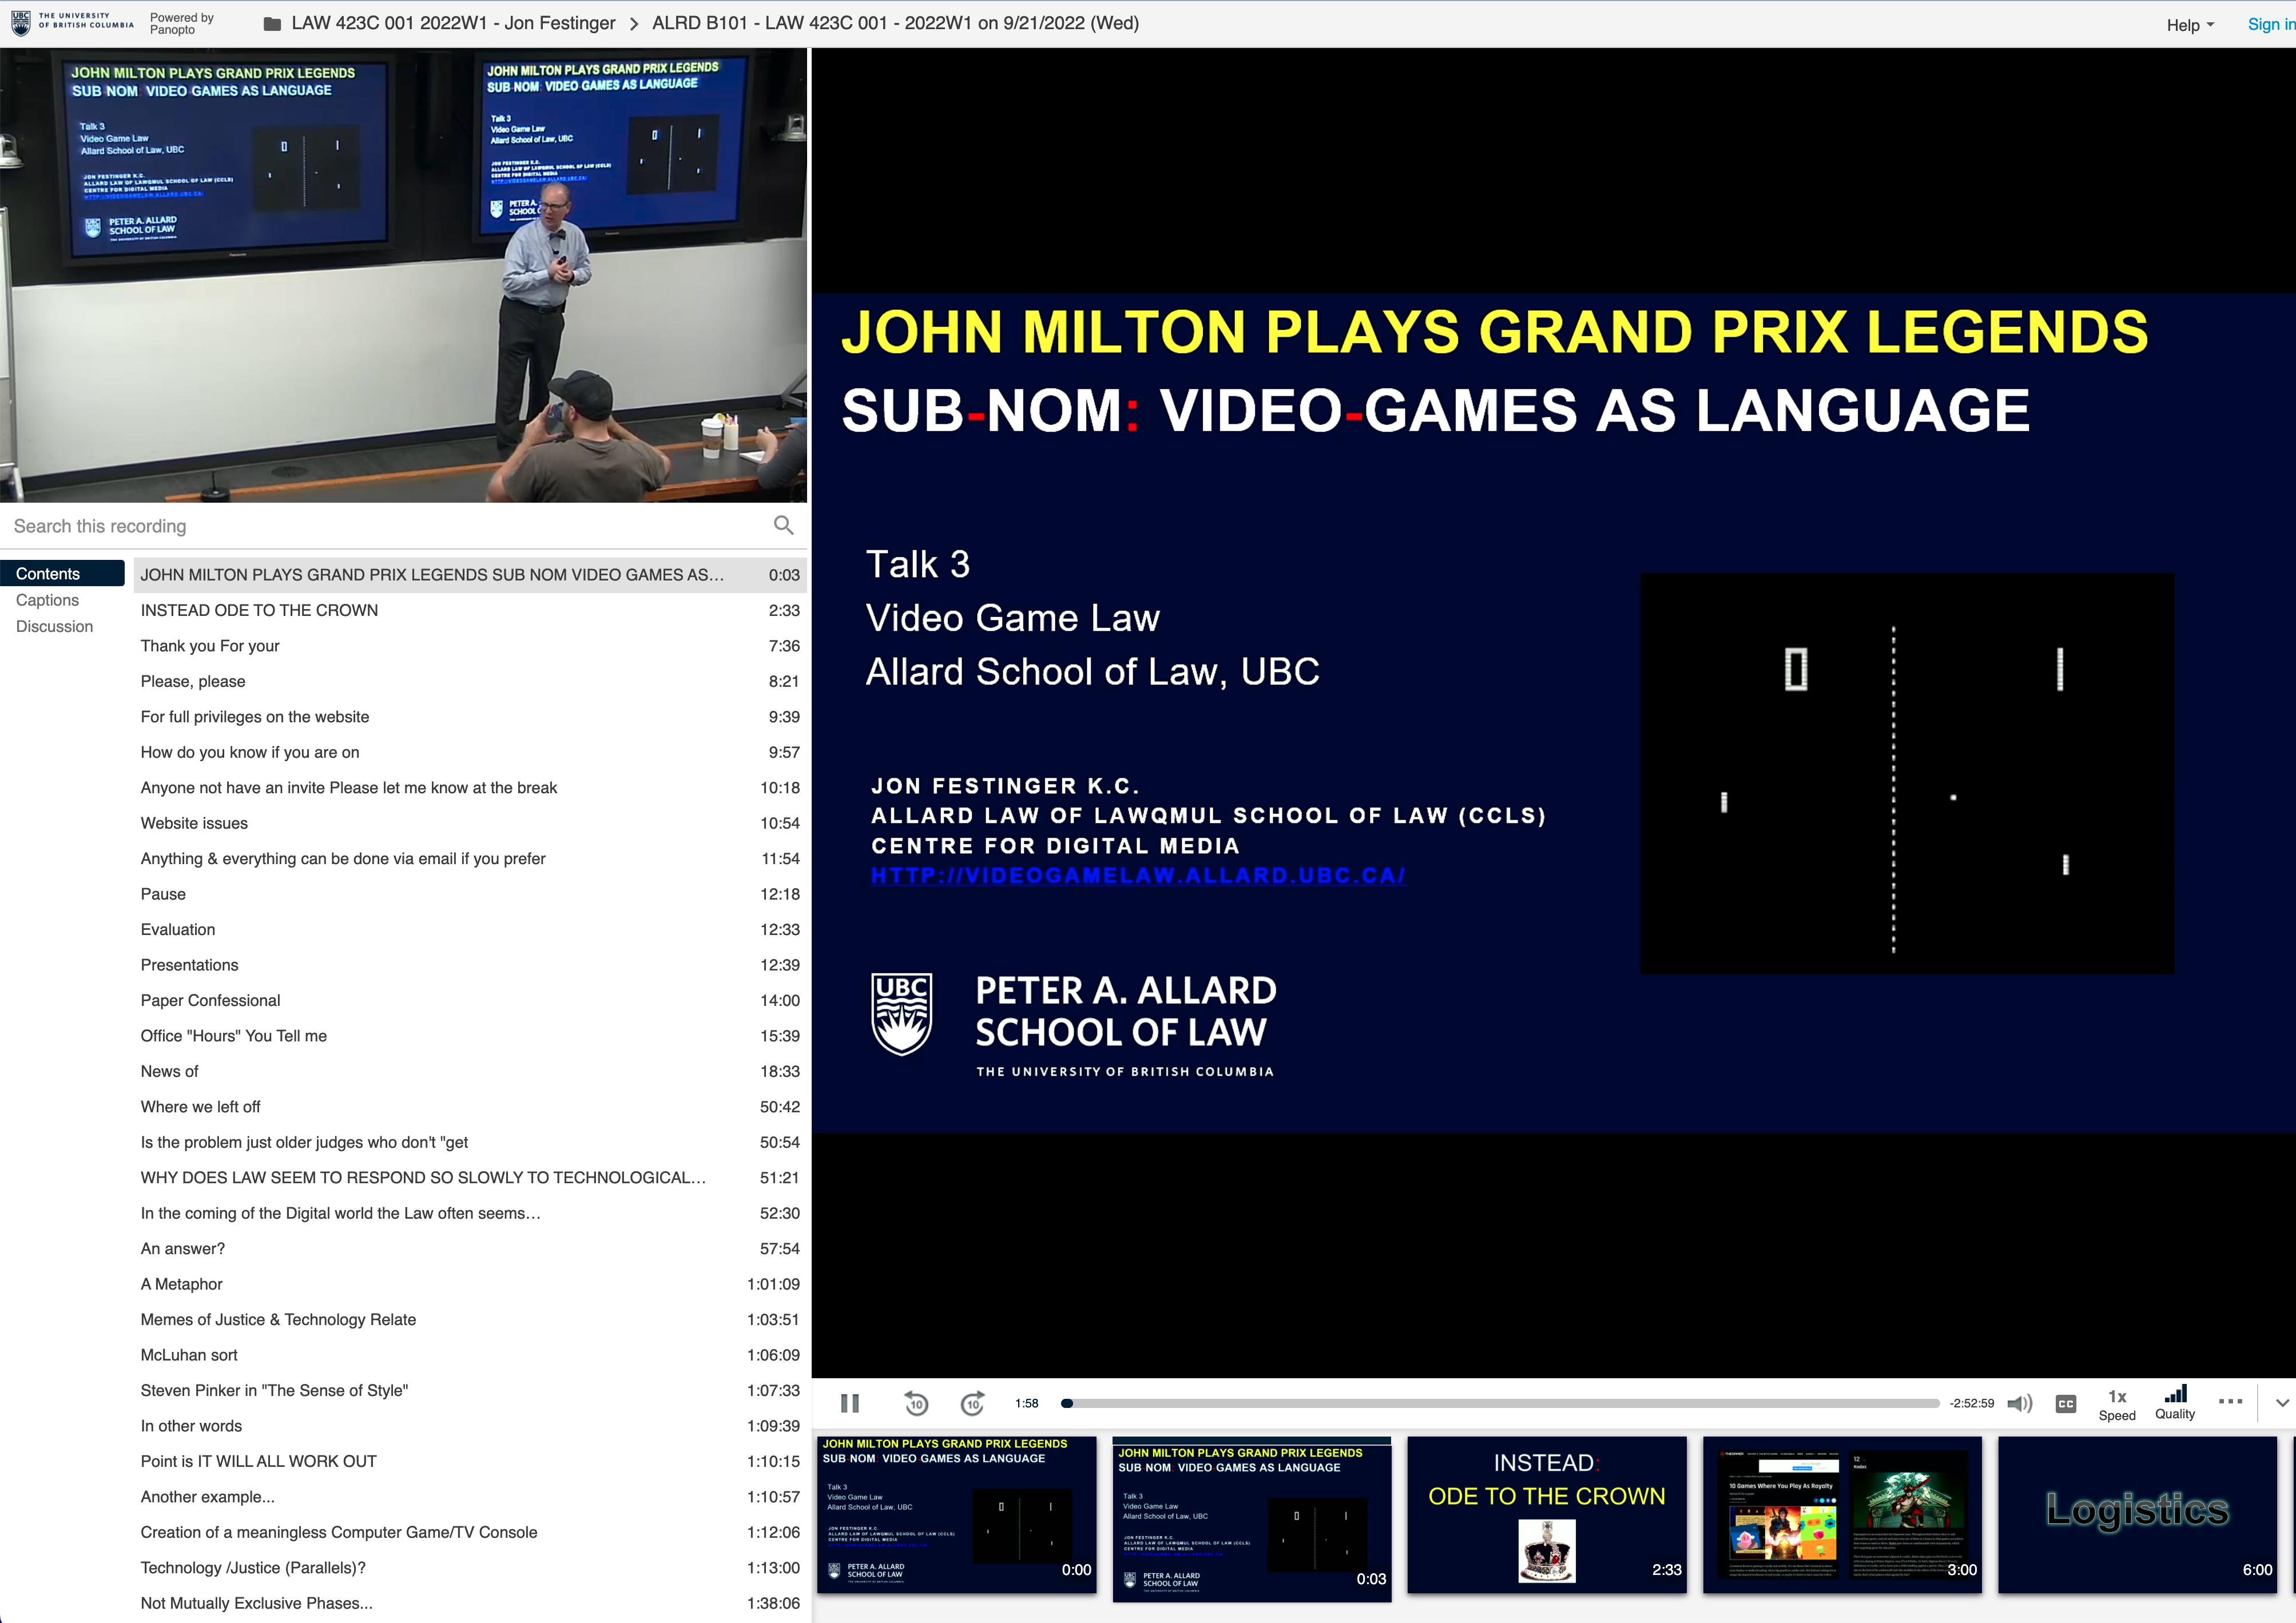Rewind ten seconds button
This screenshot has width=2296, height=1623.
(915, 1403)
